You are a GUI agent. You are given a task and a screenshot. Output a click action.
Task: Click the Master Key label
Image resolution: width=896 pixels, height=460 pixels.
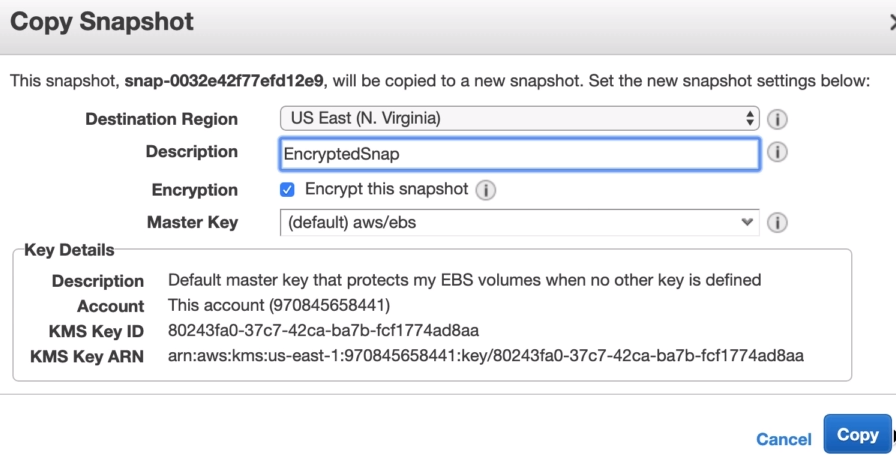coord(192,222)
